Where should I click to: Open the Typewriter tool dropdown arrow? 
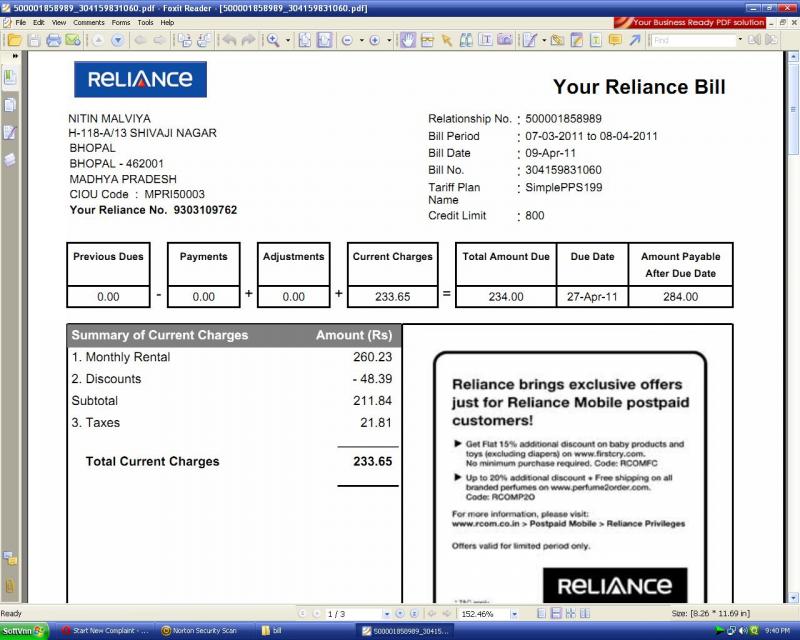544,40
